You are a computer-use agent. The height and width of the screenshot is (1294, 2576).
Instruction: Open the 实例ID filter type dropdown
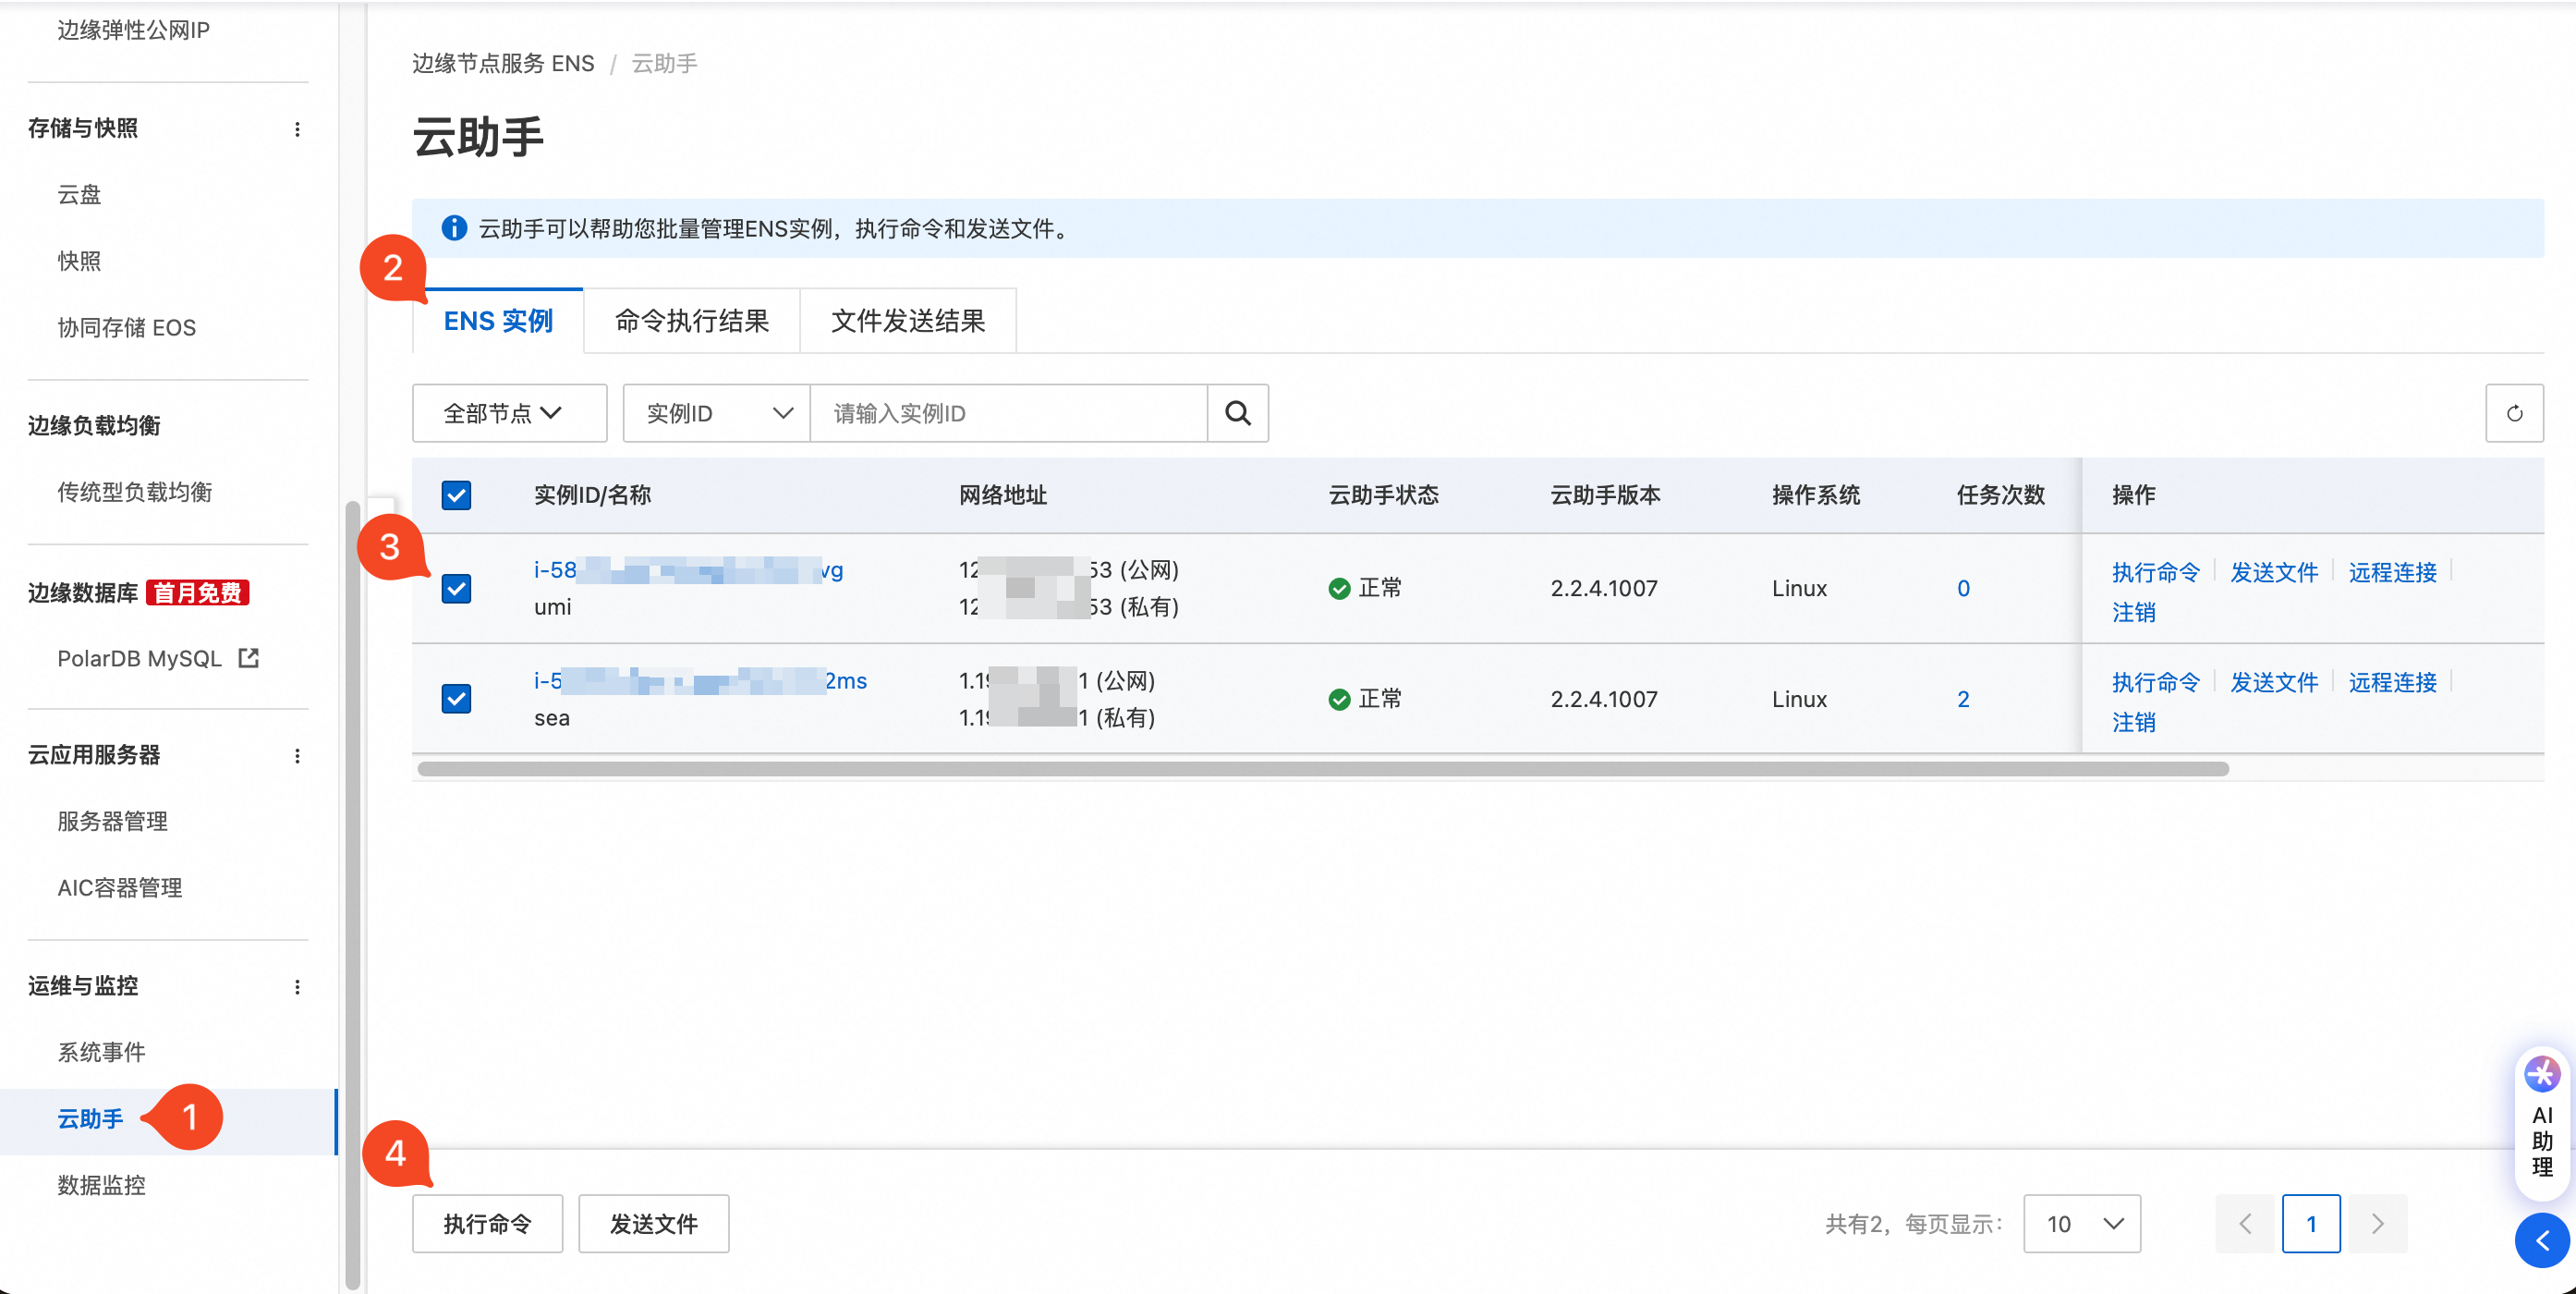[x=716, y=413]
